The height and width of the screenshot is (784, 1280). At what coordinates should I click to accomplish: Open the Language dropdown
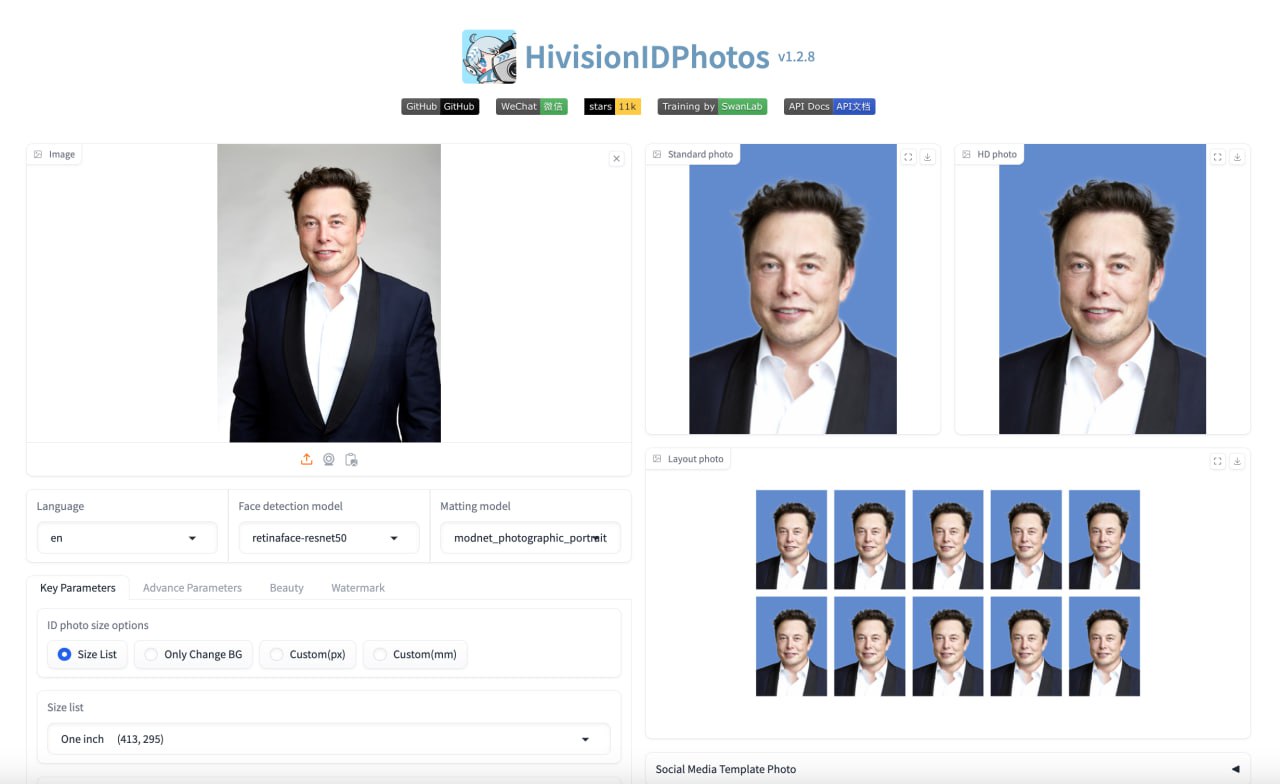coord(127,538)
